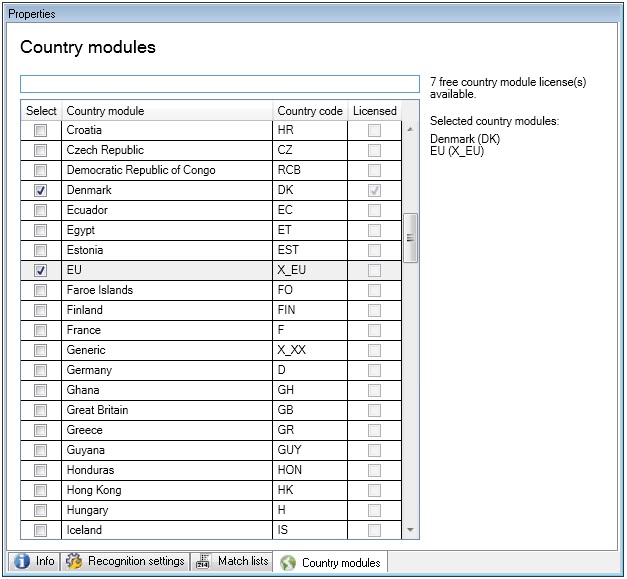Click the Licensed column header
The height and width of the screenshot is (579, 627).
click(374, 111)
